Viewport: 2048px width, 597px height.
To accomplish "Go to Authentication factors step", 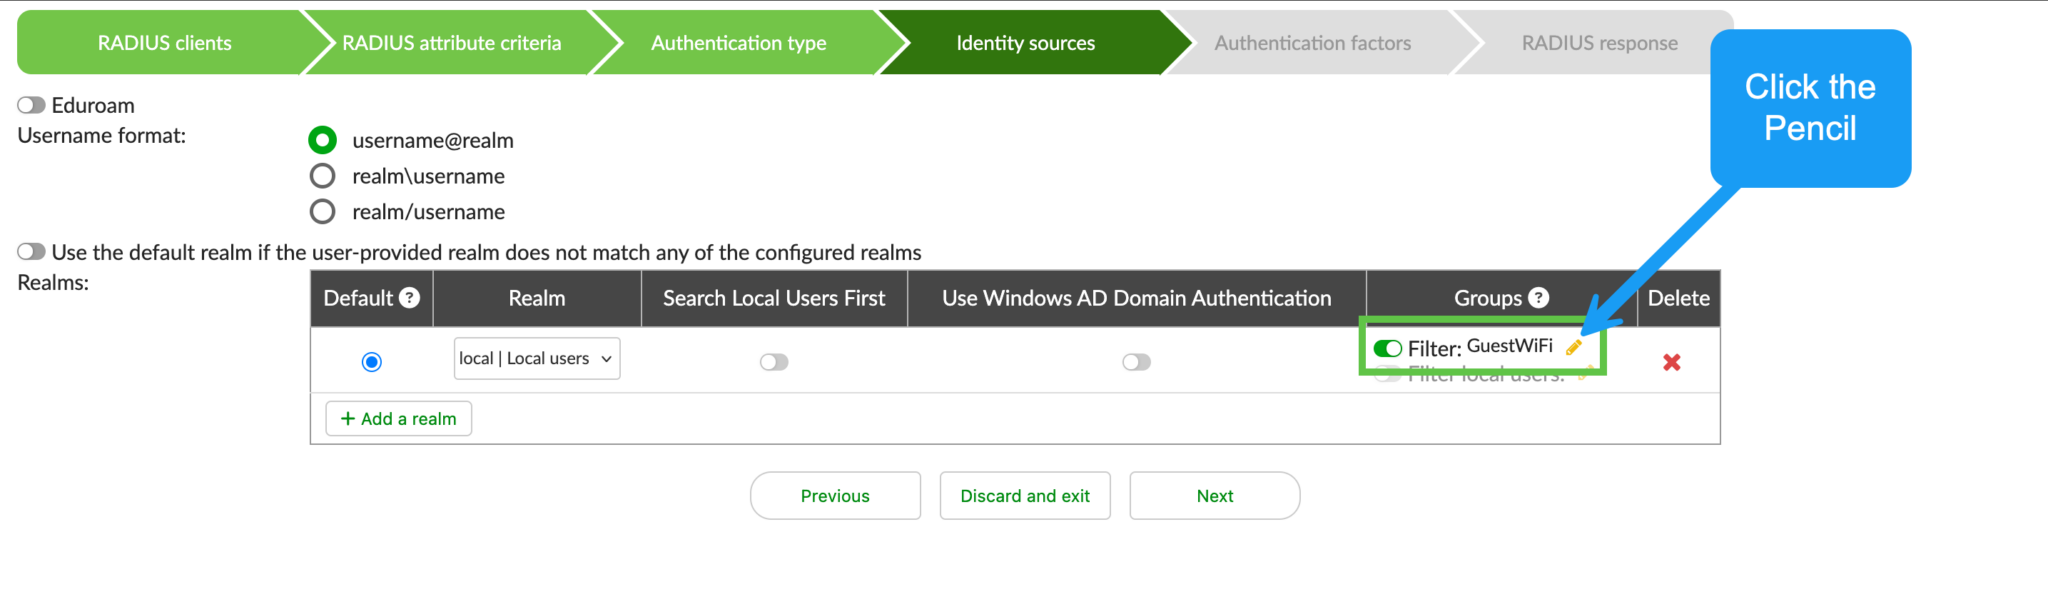I will pos(1313,43).
